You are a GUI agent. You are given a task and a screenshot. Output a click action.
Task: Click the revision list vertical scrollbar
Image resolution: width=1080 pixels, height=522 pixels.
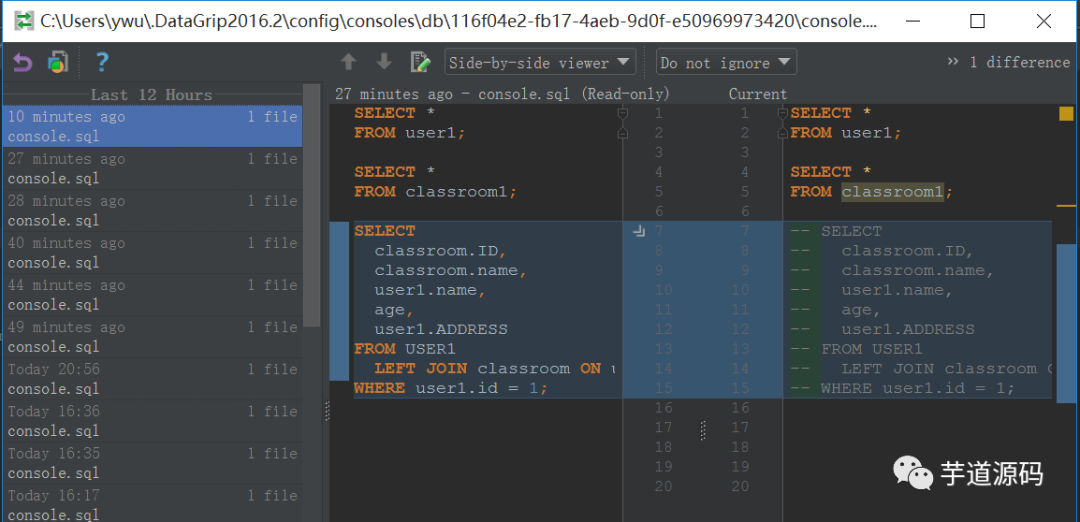coord(311,205)
